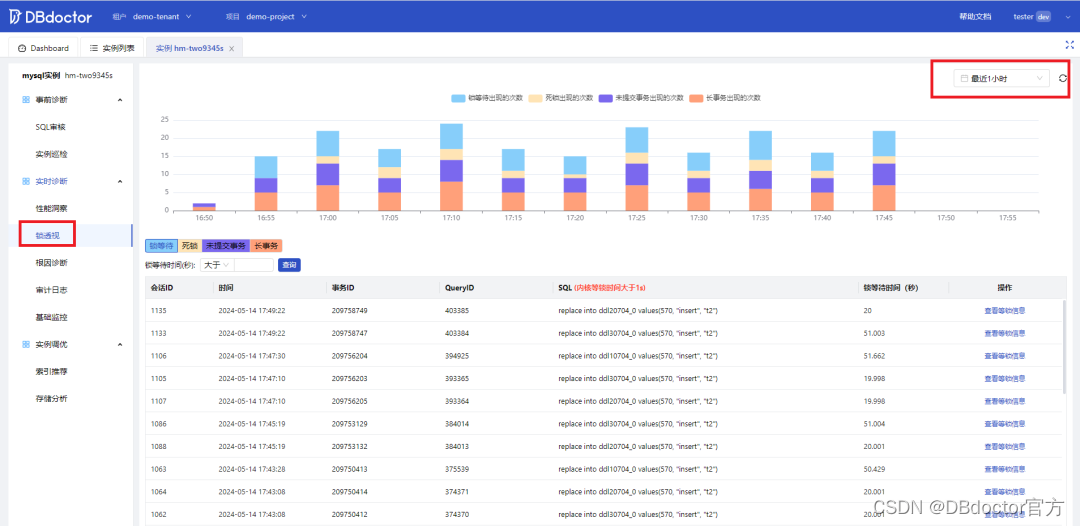
Task: Click QueryID 394925 cell
Action: click(457, 356)
